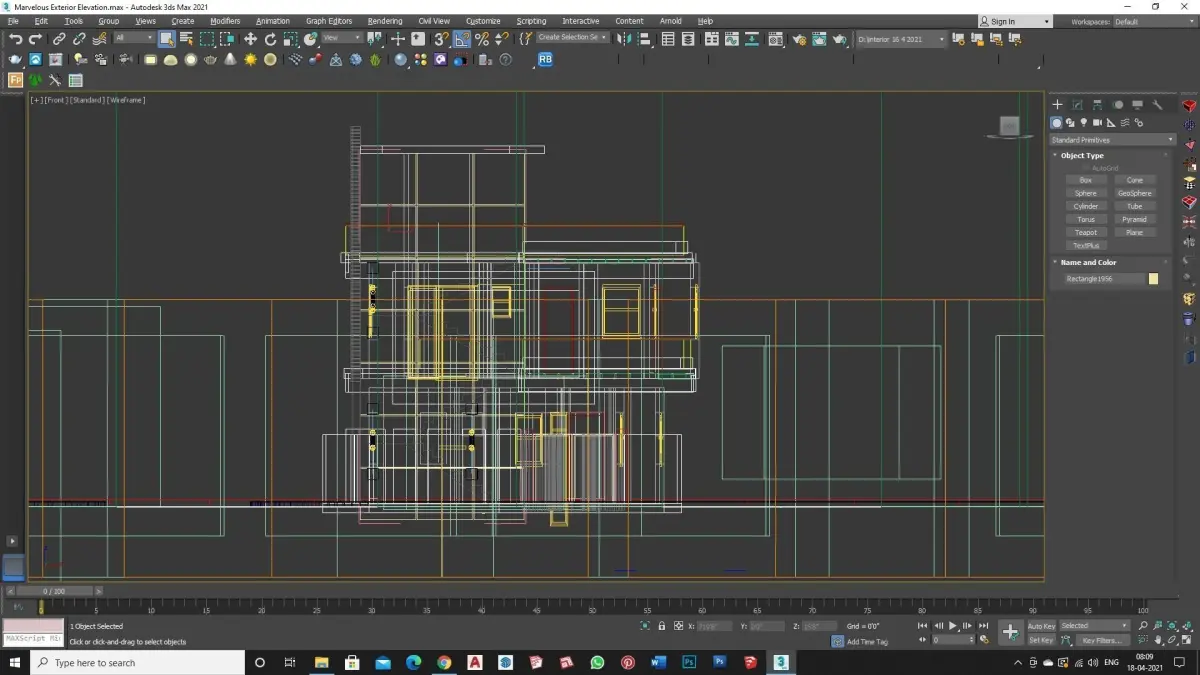
Task: Select the Select and Link chain icon
Action: pos(59,39)
